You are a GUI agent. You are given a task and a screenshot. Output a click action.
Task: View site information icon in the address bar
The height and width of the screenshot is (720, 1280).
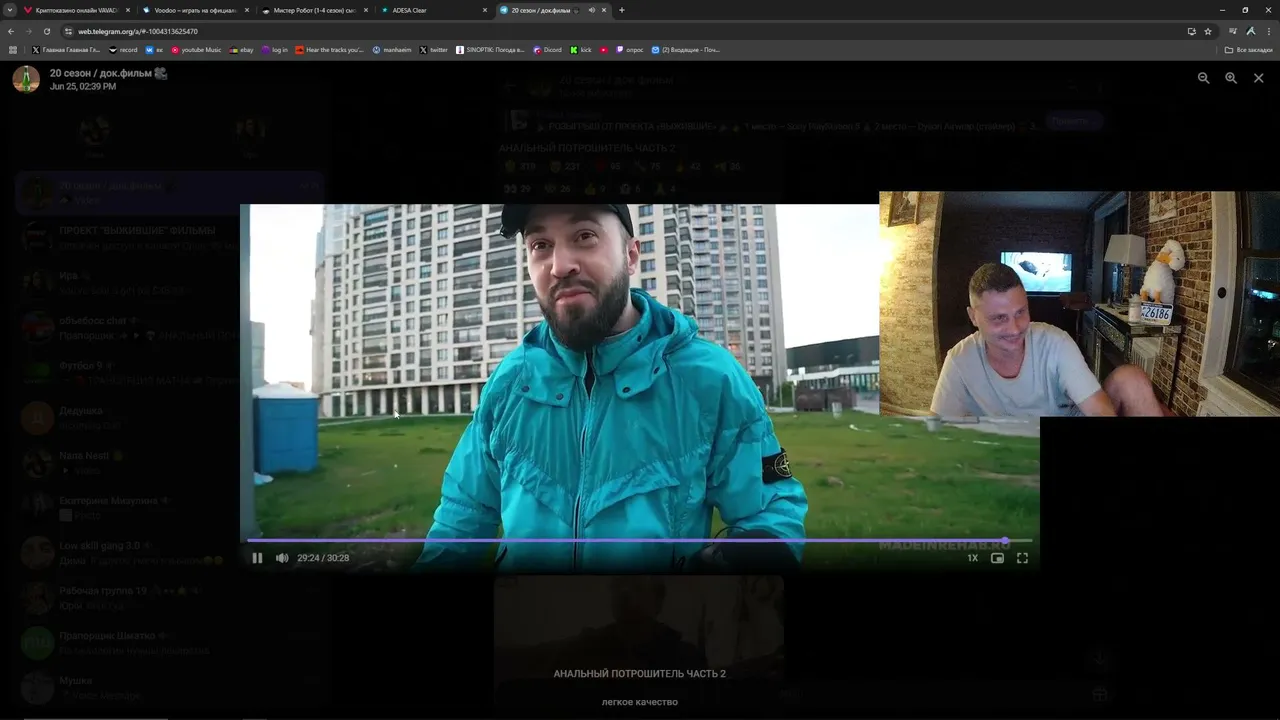(x=68, y=31)
